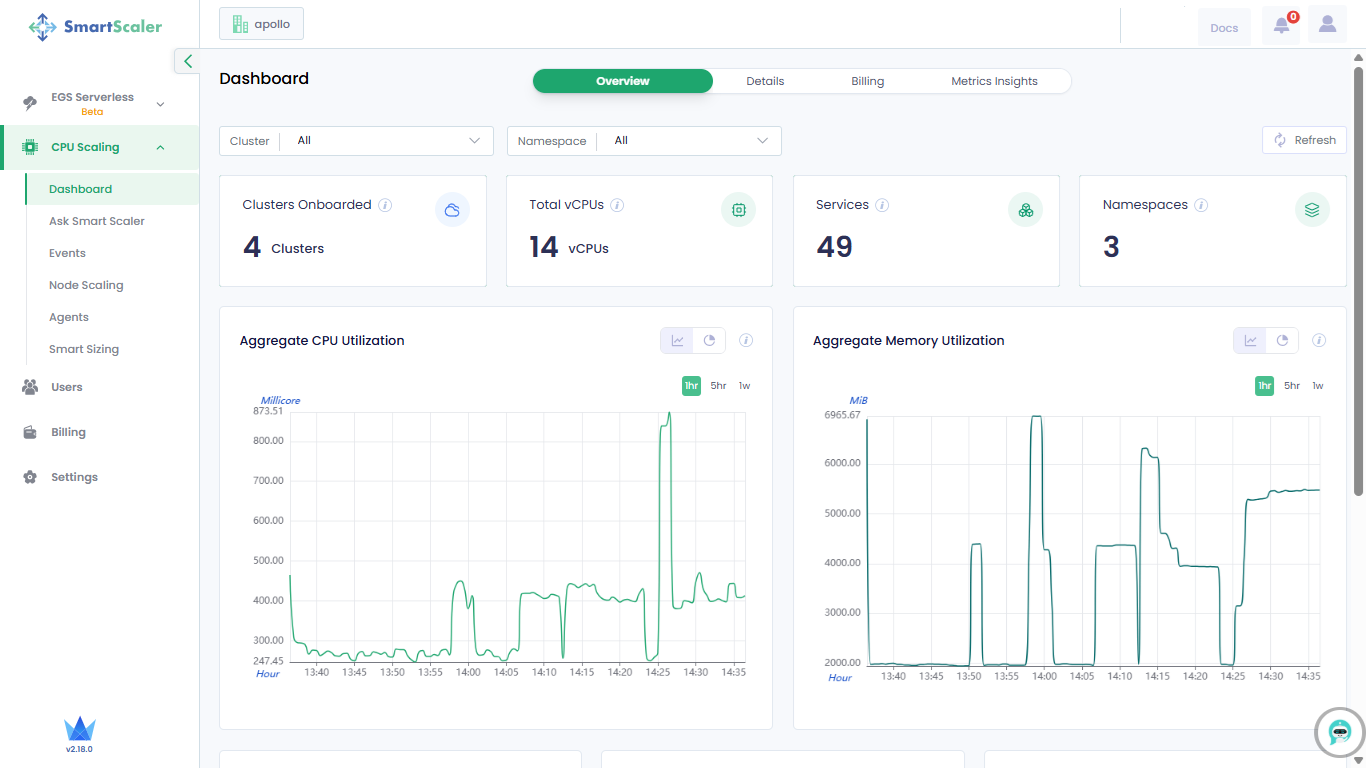
Task: Open the notifications bell icon
Action: tap(1281, 27)
